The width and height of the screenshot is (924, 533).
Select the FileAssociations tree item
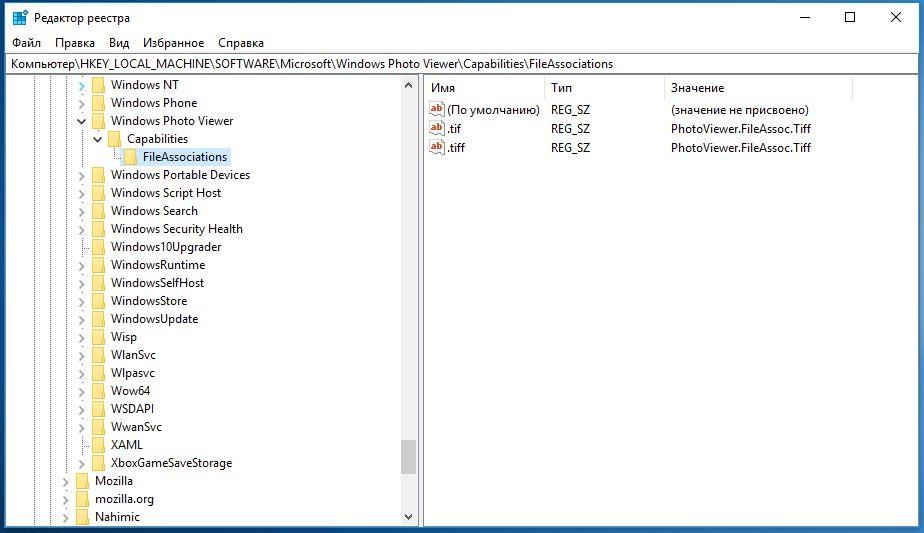coord(185,157)
